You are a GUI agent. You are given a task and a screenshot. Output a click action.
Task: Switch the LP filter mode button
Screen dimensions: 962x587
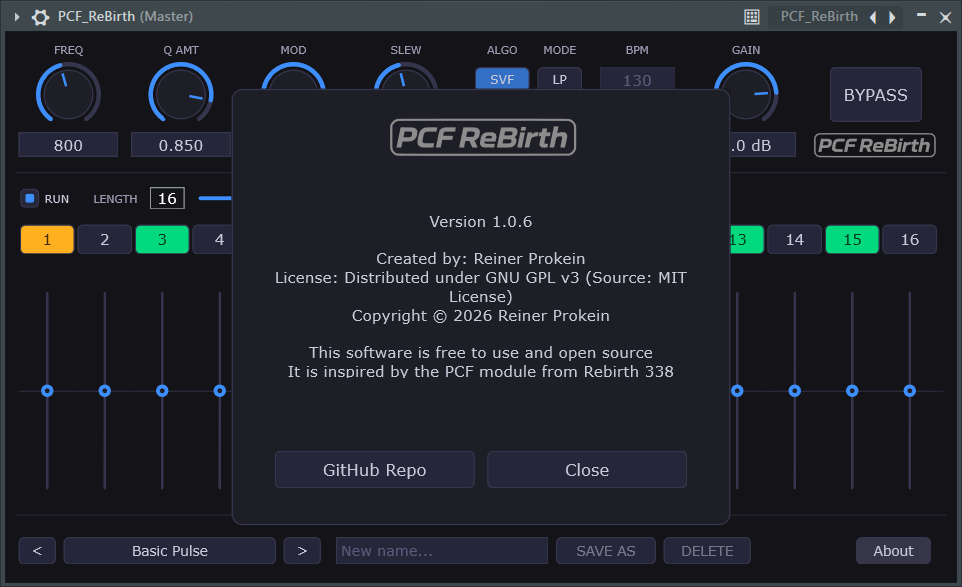(x=560, y=79)
